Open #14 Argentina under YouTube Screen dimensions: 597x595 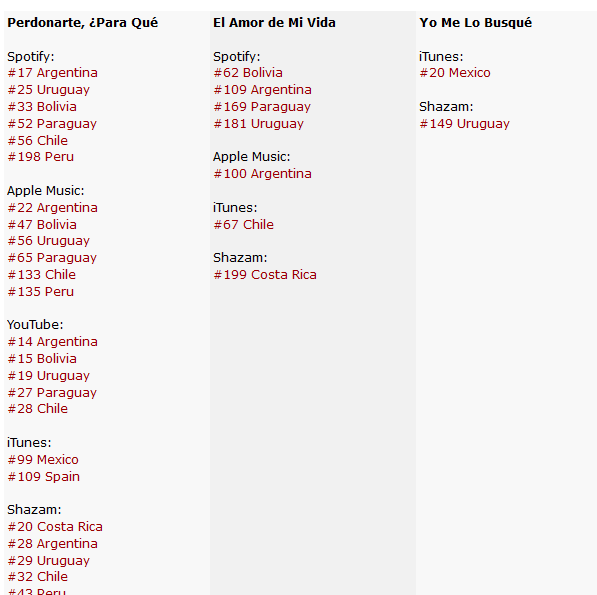53,342
